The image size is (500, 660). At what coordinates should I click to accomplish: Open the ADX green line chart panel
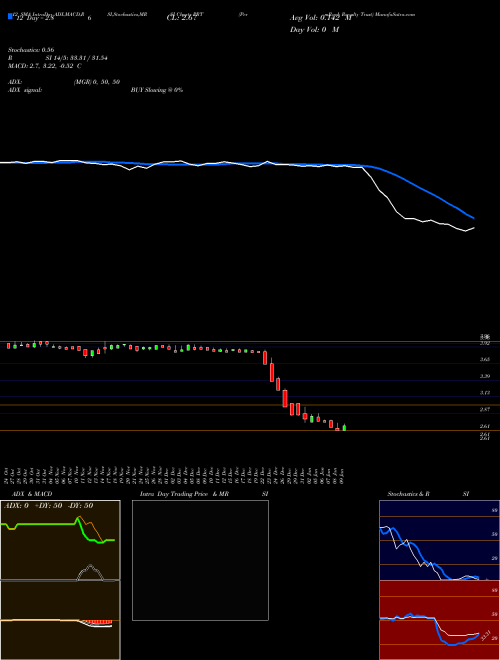pyautogui.click(x=60, y=540)
